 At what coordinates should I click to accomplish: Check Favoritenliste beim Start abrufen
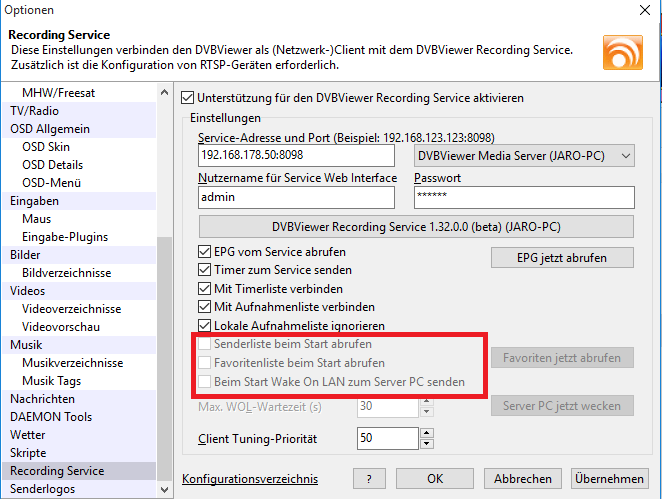204,363
